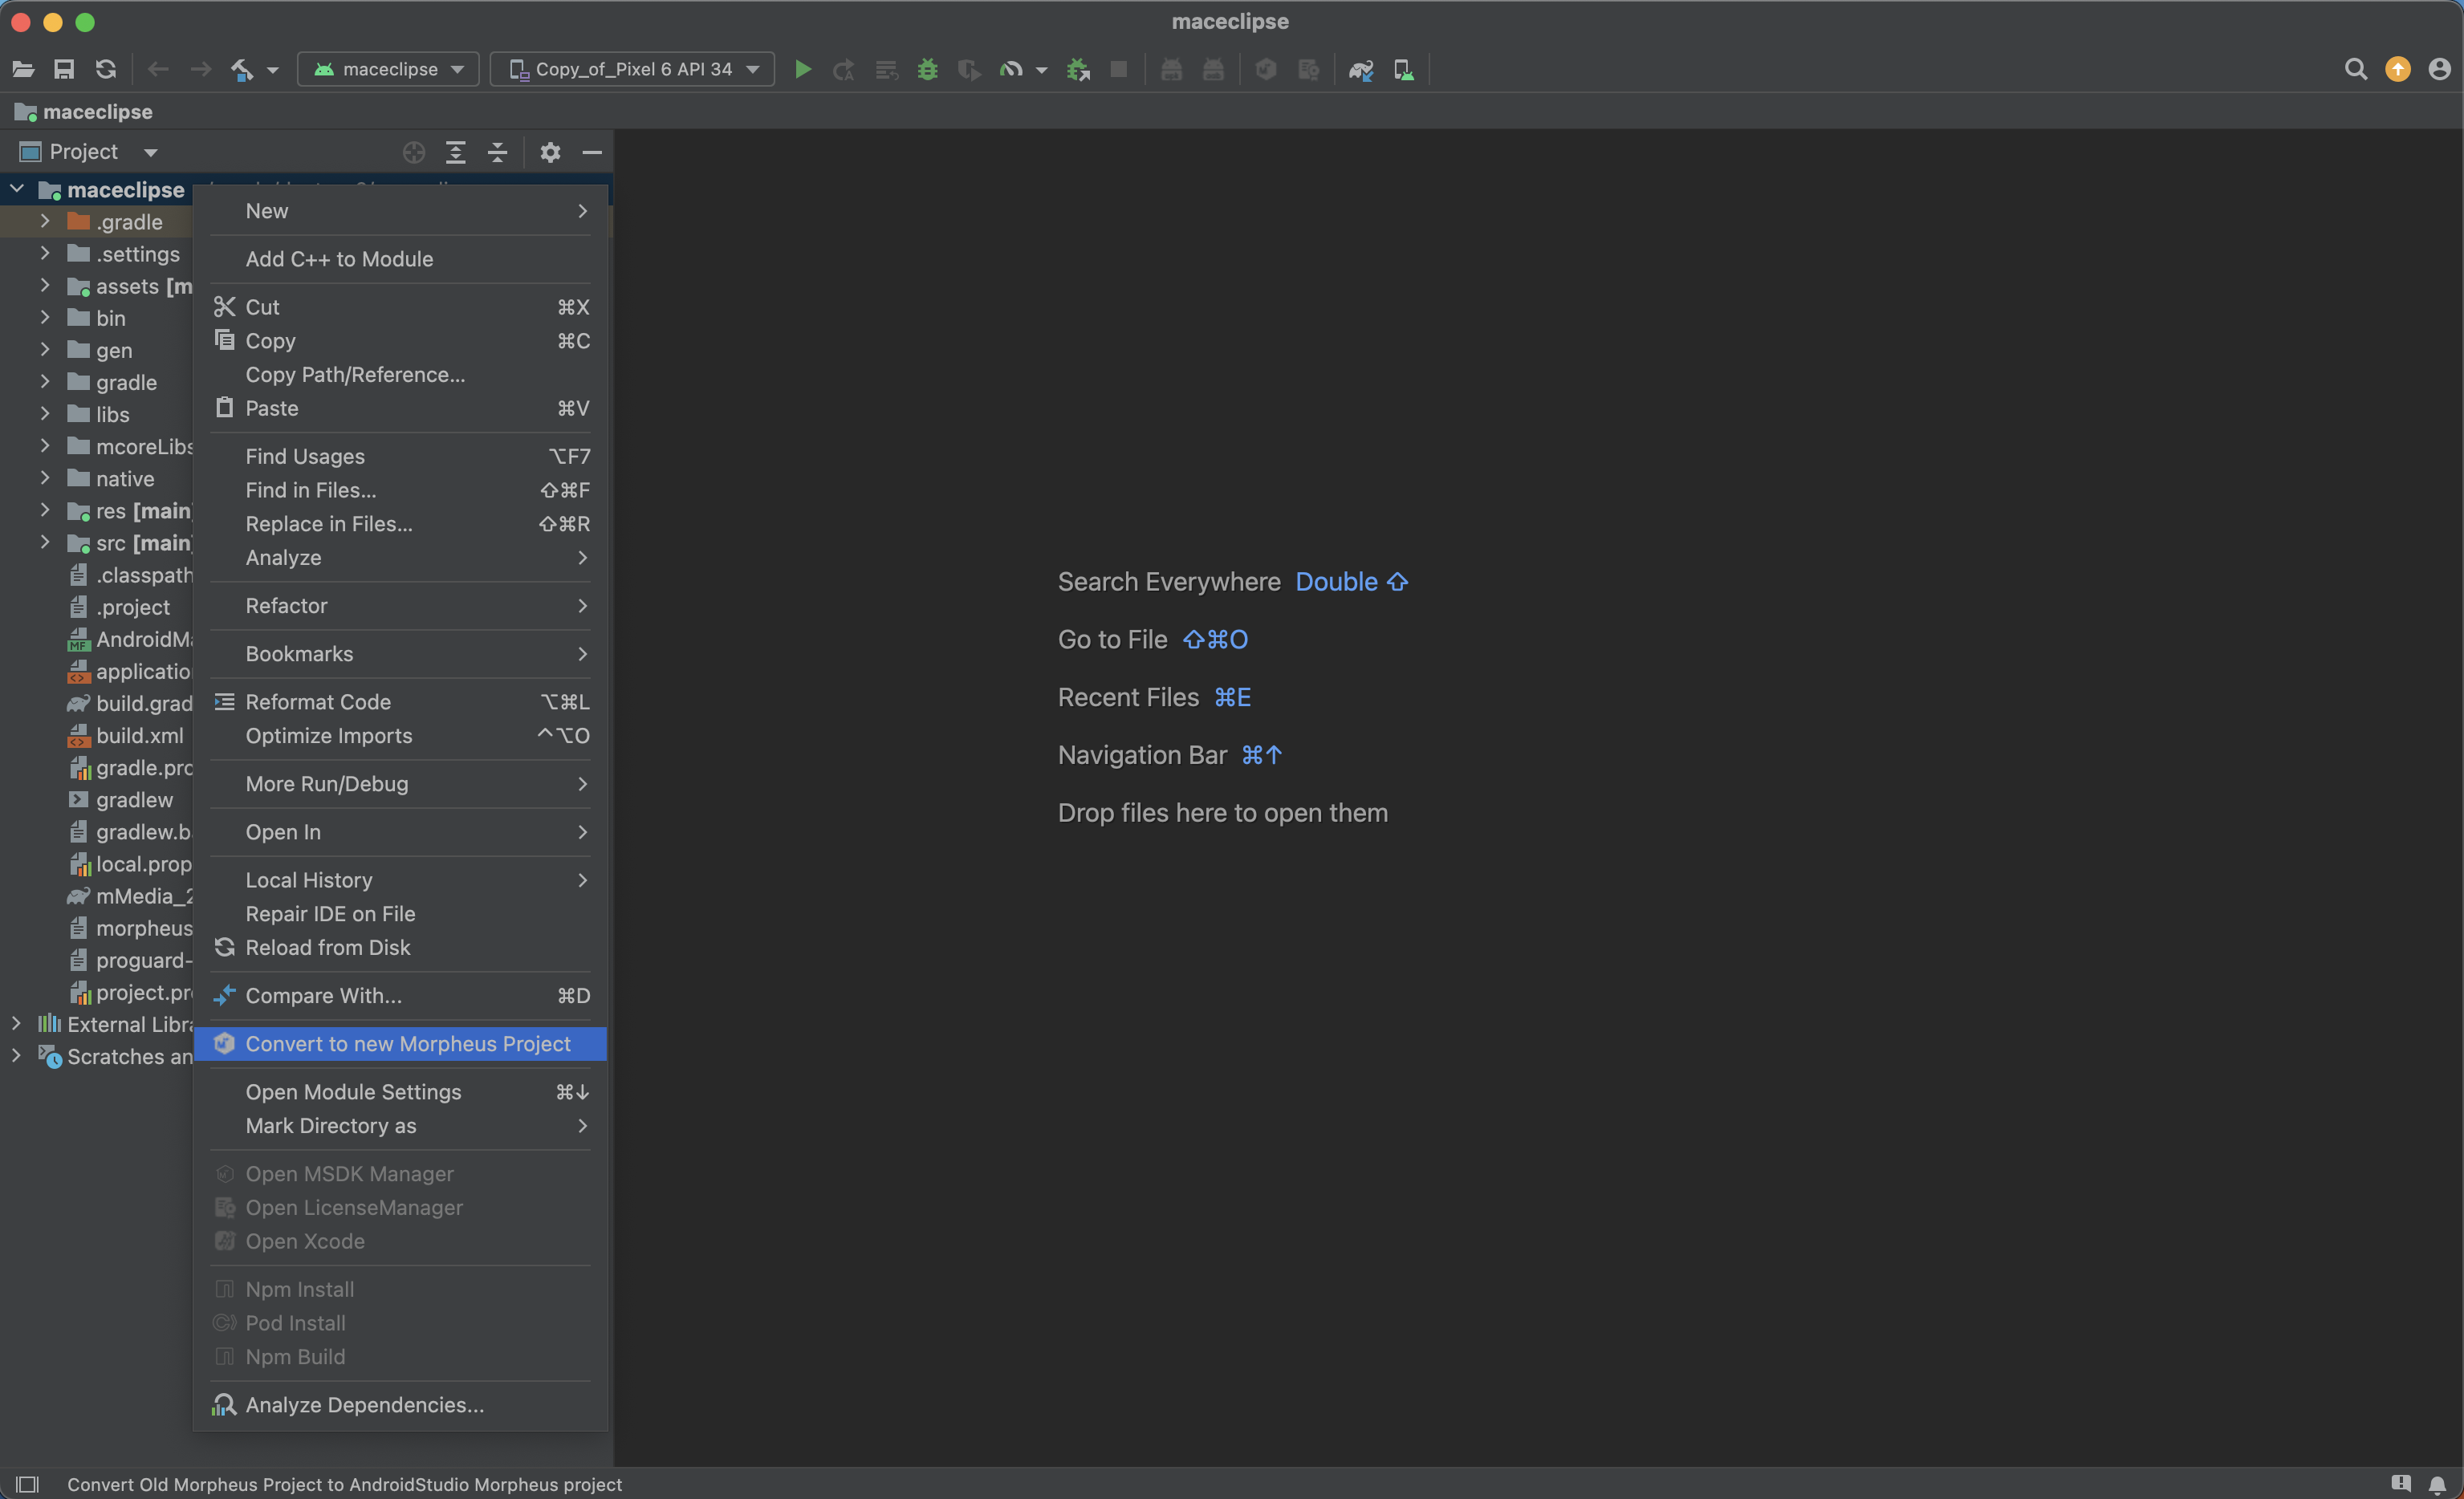Choose Reload from Disk menu entry

click(x=327, y=947)
